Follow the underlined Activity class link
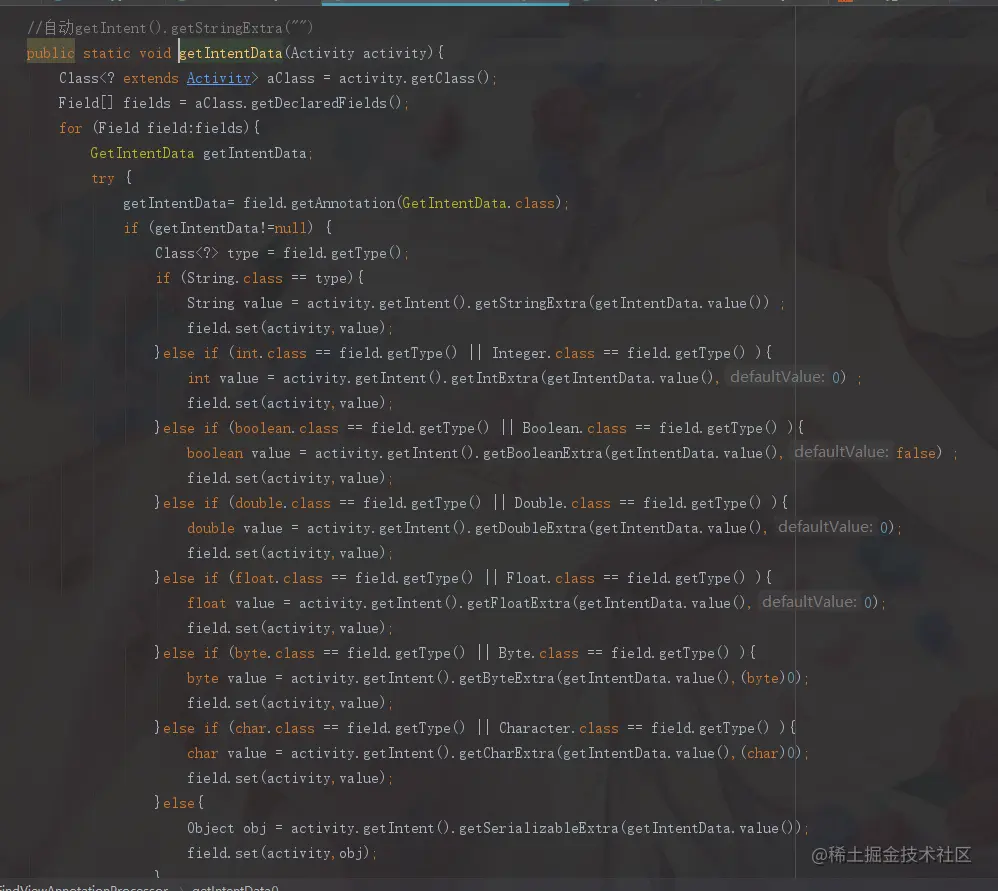 click(x=218, y=78)
